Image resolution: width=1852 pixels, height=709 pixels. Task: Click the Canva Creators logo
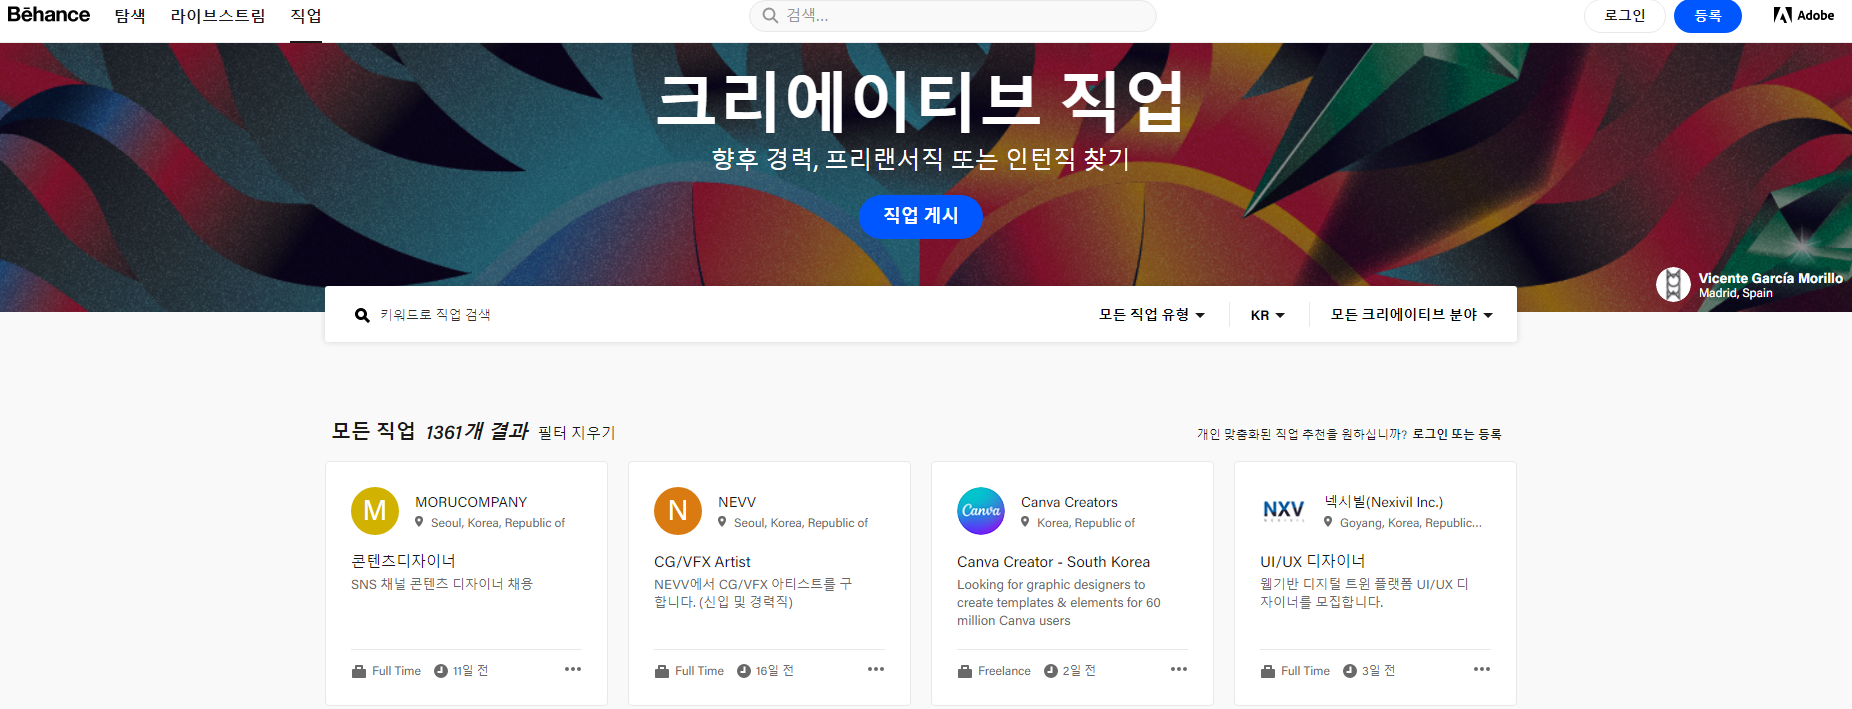(x=981, y=511)
